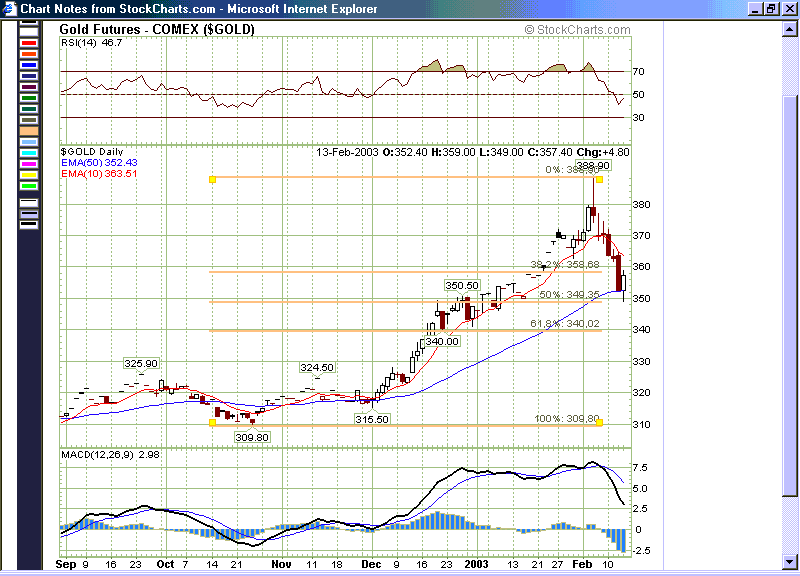Click the Oct date axis label
Viewport: 800px width, 576px height.
pyautogui.click(x=165, y=564)
